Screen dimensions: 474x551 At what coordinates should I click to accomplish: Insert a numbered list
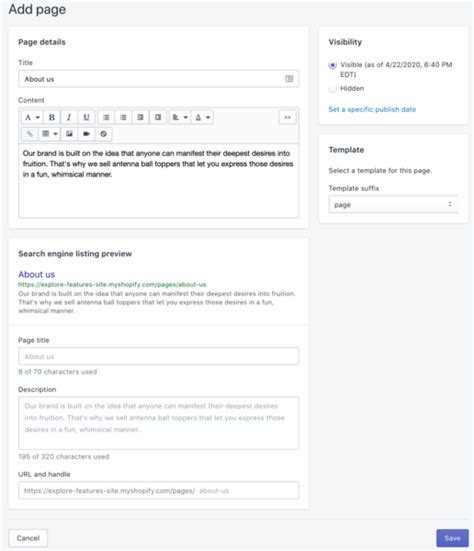pyautogui.click(x=123, y=117)
